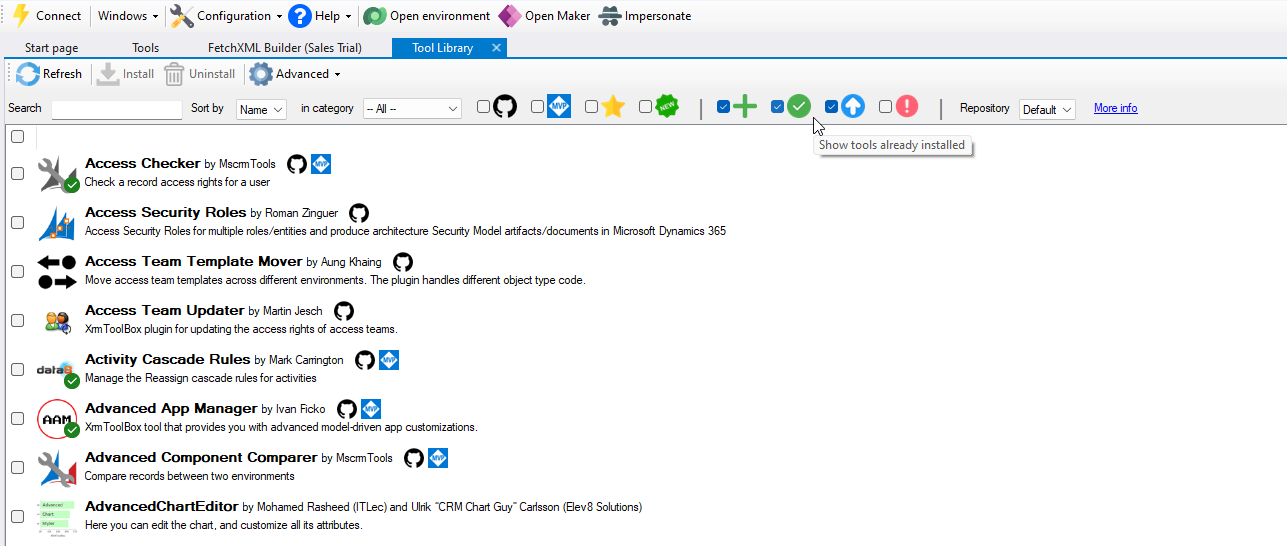The image size is (1287, 546).
Task: Toggle the blue update available checkbox
Action: point(832,107)
